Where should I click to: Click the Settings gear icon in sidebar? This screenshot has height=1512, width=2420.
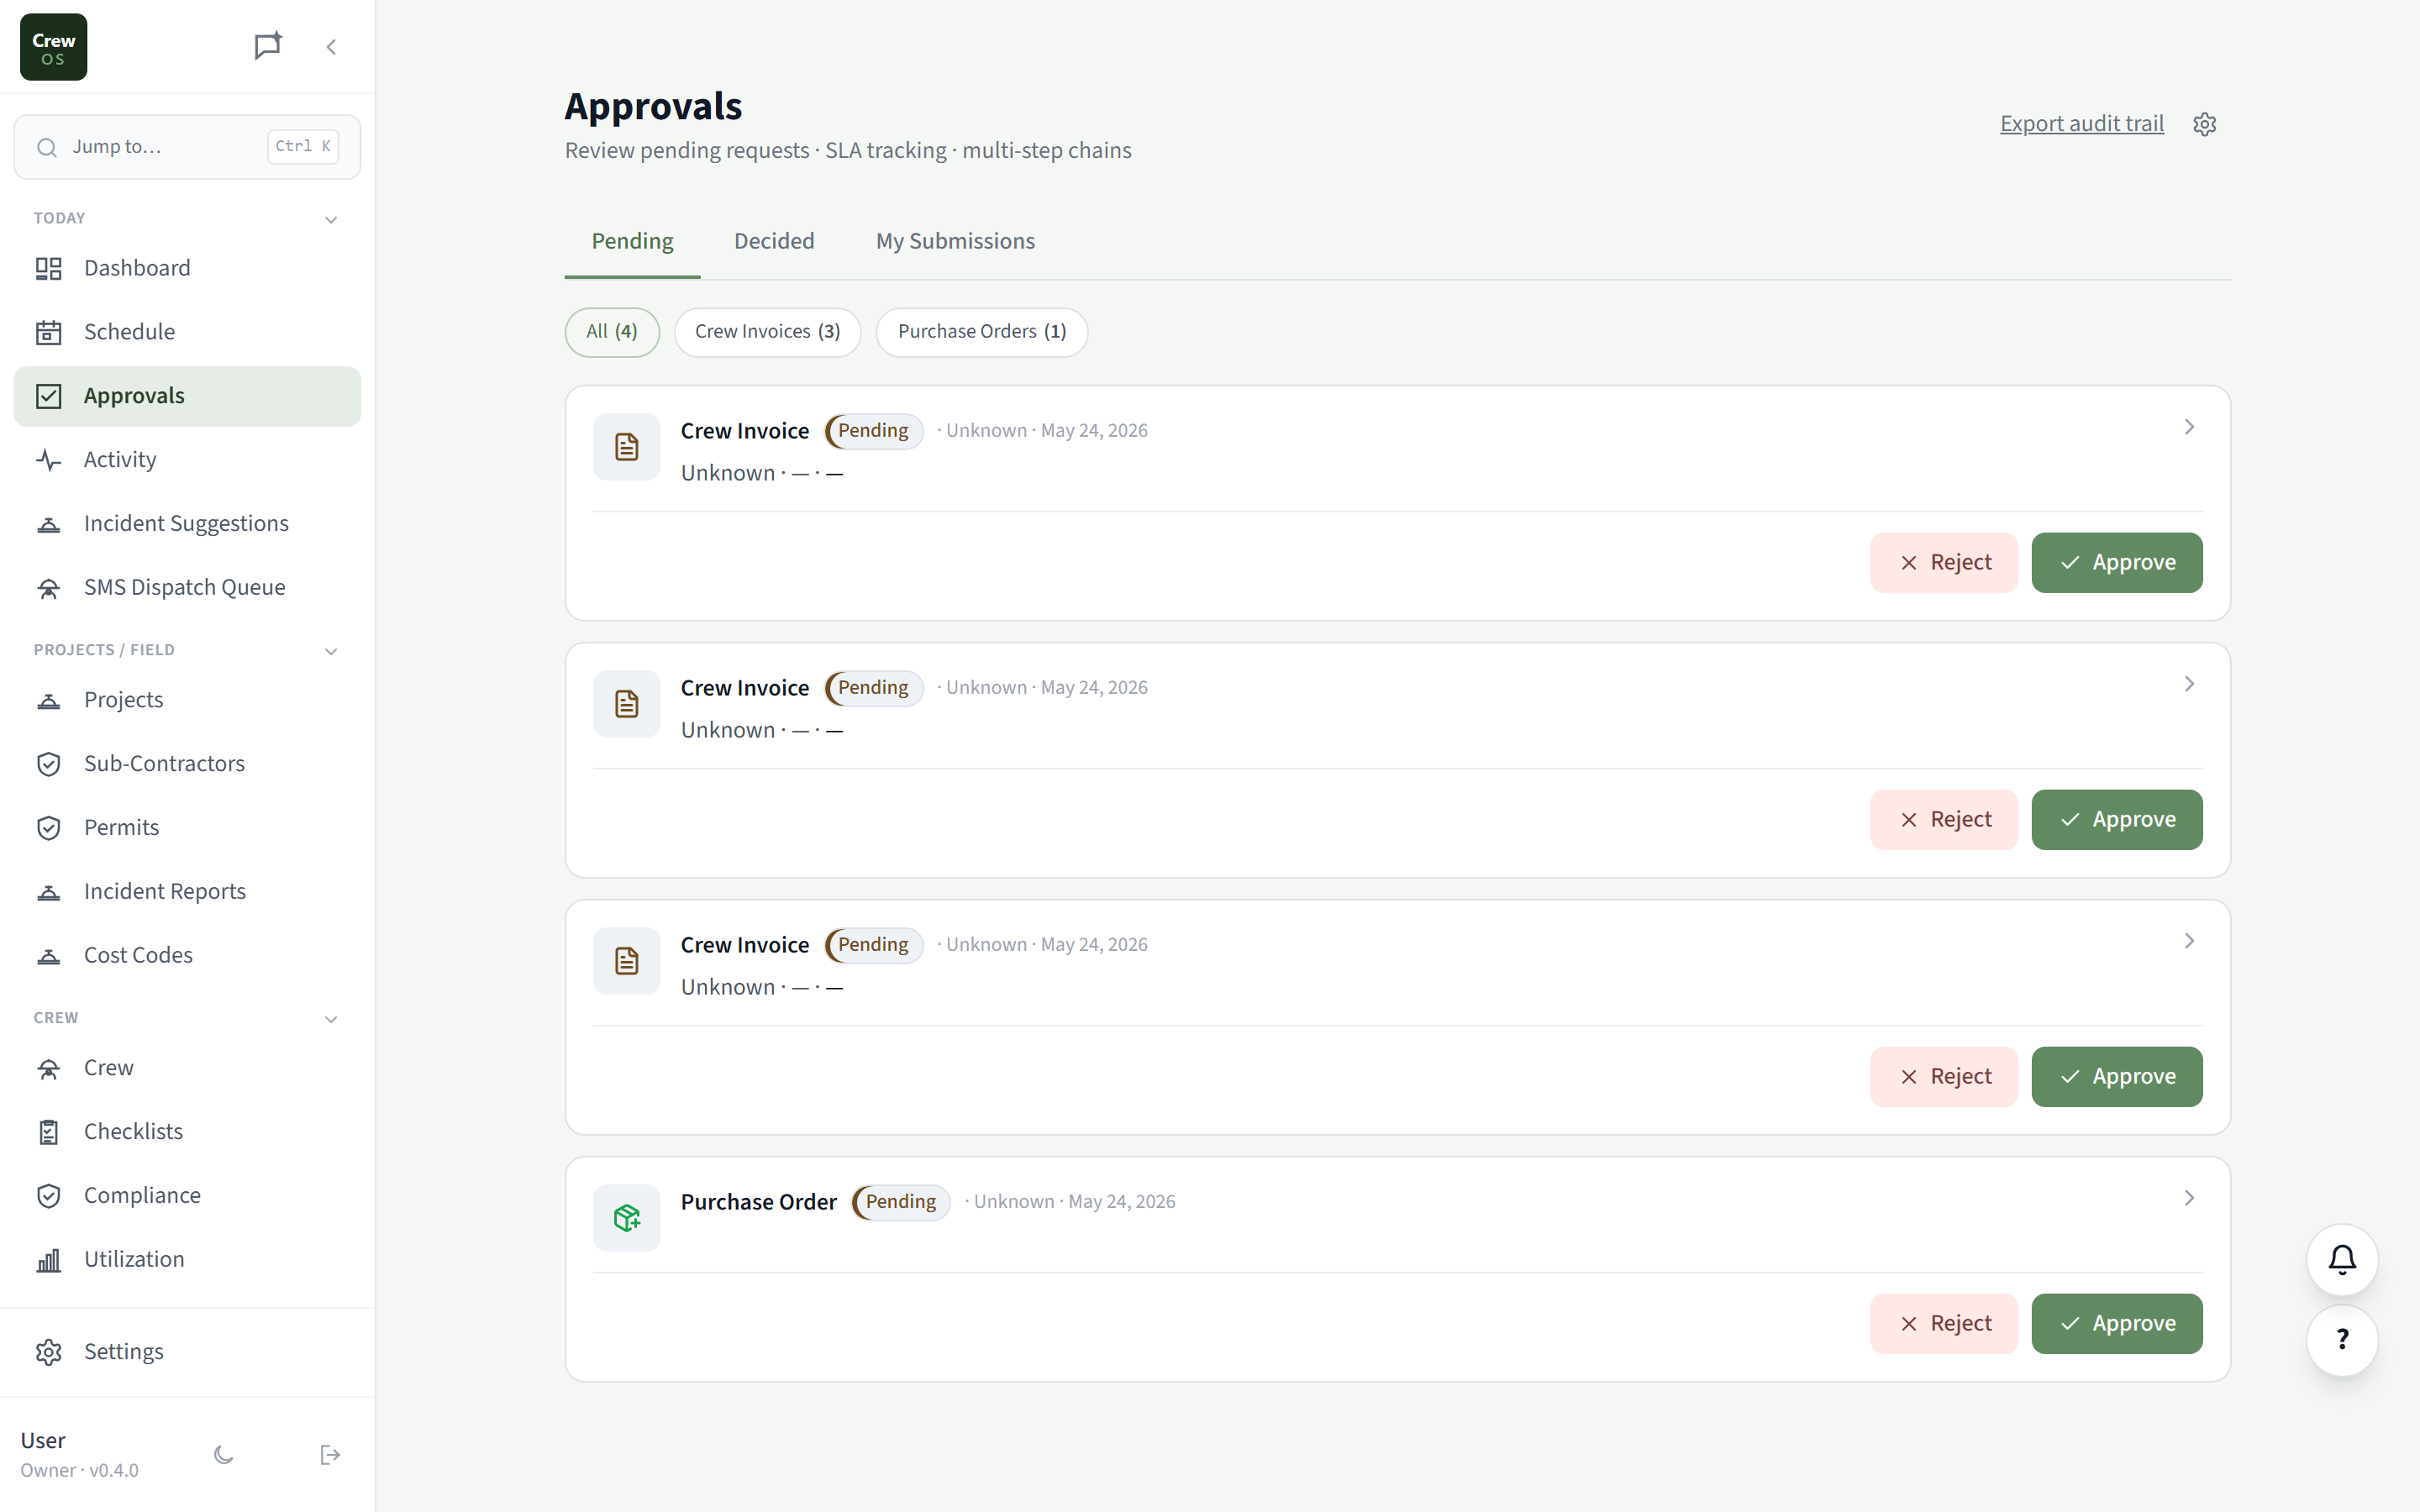49,1352
